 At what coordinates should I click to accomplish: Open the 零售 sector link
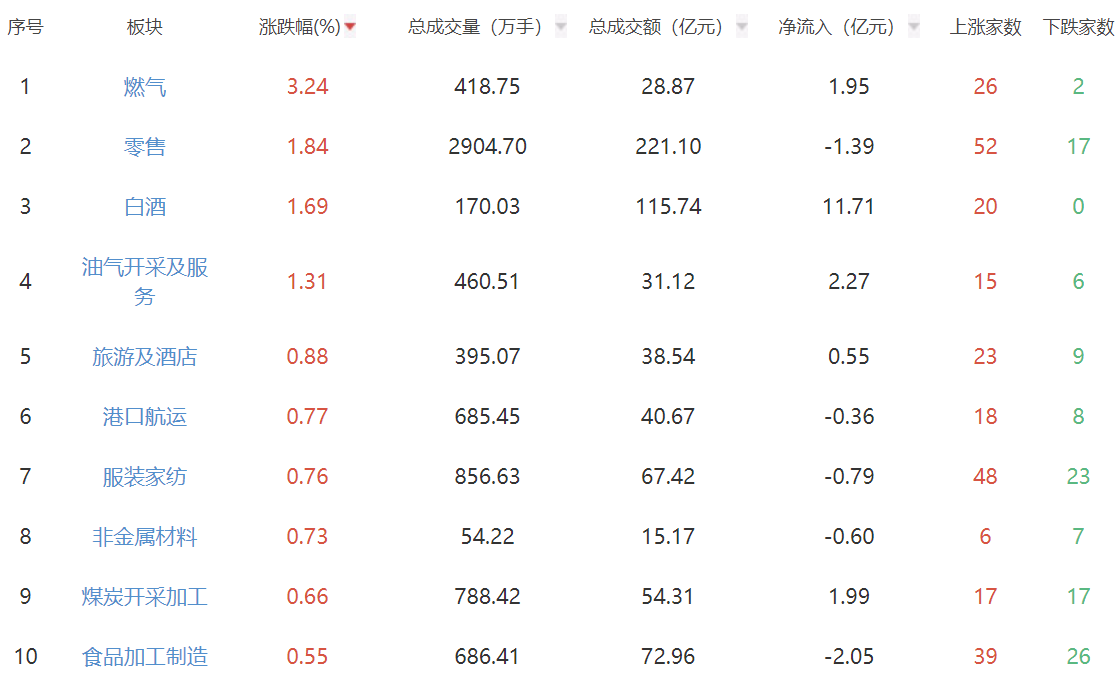point(145,147)
